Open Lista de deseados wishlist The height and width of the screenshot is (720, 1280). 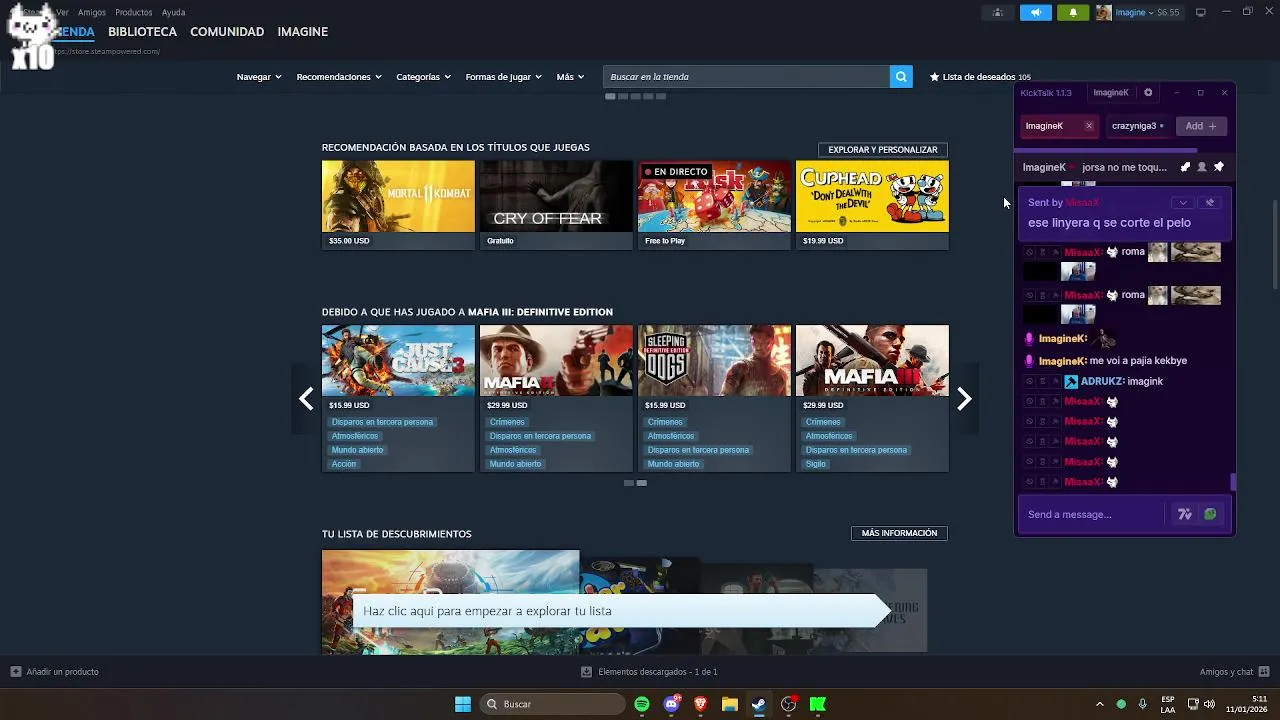(980, 77)
